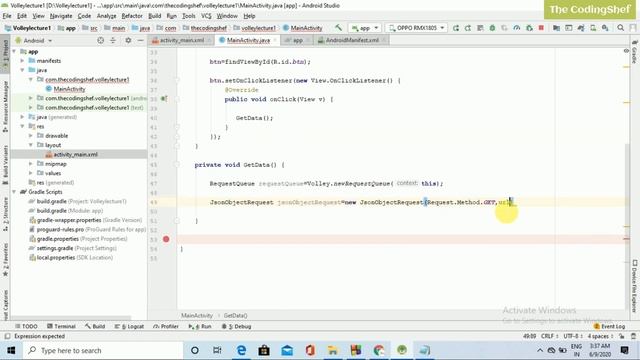Click the Collapse All icon in Project panel

(x=113, y=40)
